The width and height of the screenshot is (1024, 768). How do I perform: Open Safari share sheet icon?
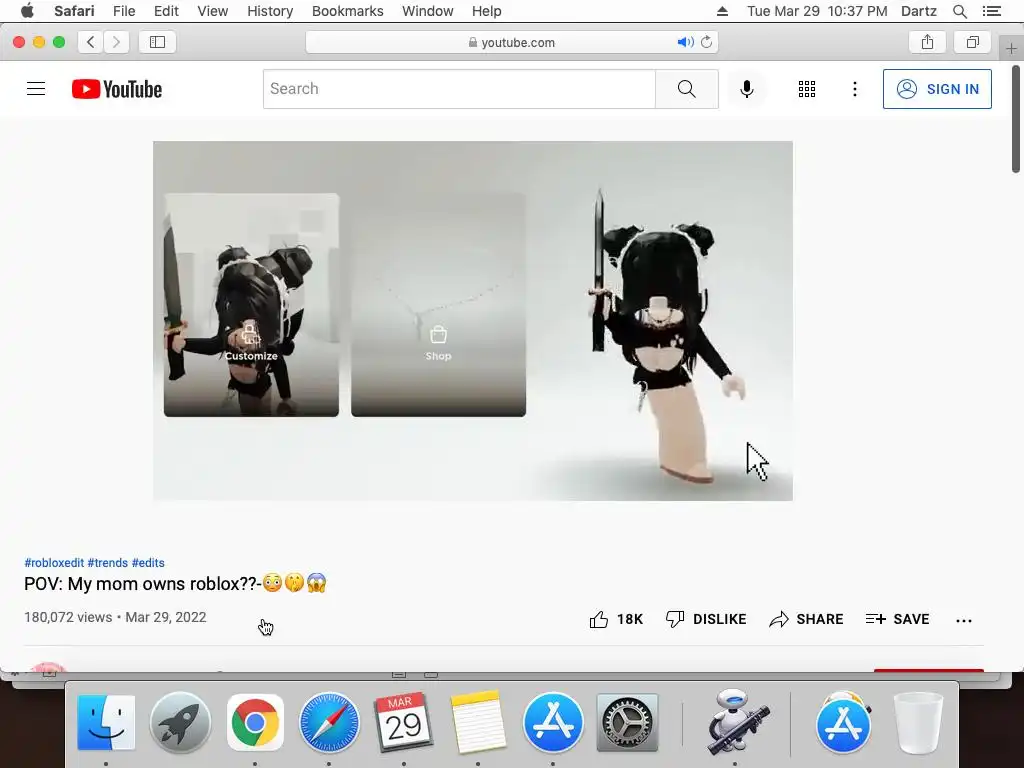click(x=927, y=42)
